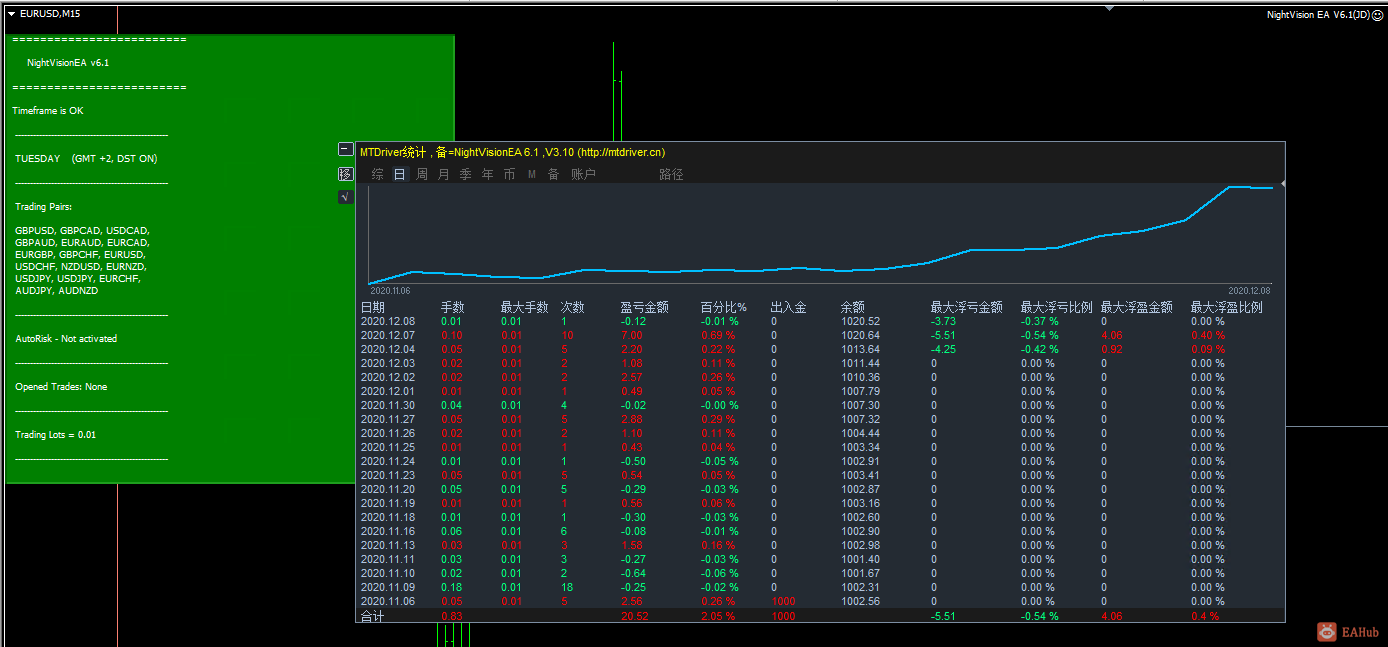Image resolution: width=1388 pixels, height=647 pixels.
Task: Click the blue equity curve chart
Action: point(820,235)
